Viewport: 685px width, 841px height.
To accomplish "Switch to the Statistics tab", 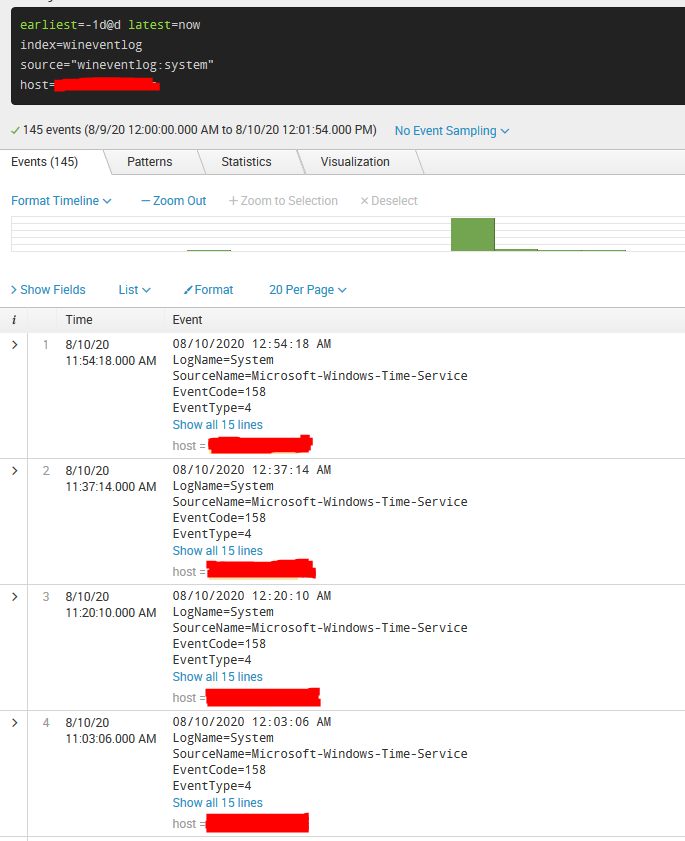I will click(246, 162).
